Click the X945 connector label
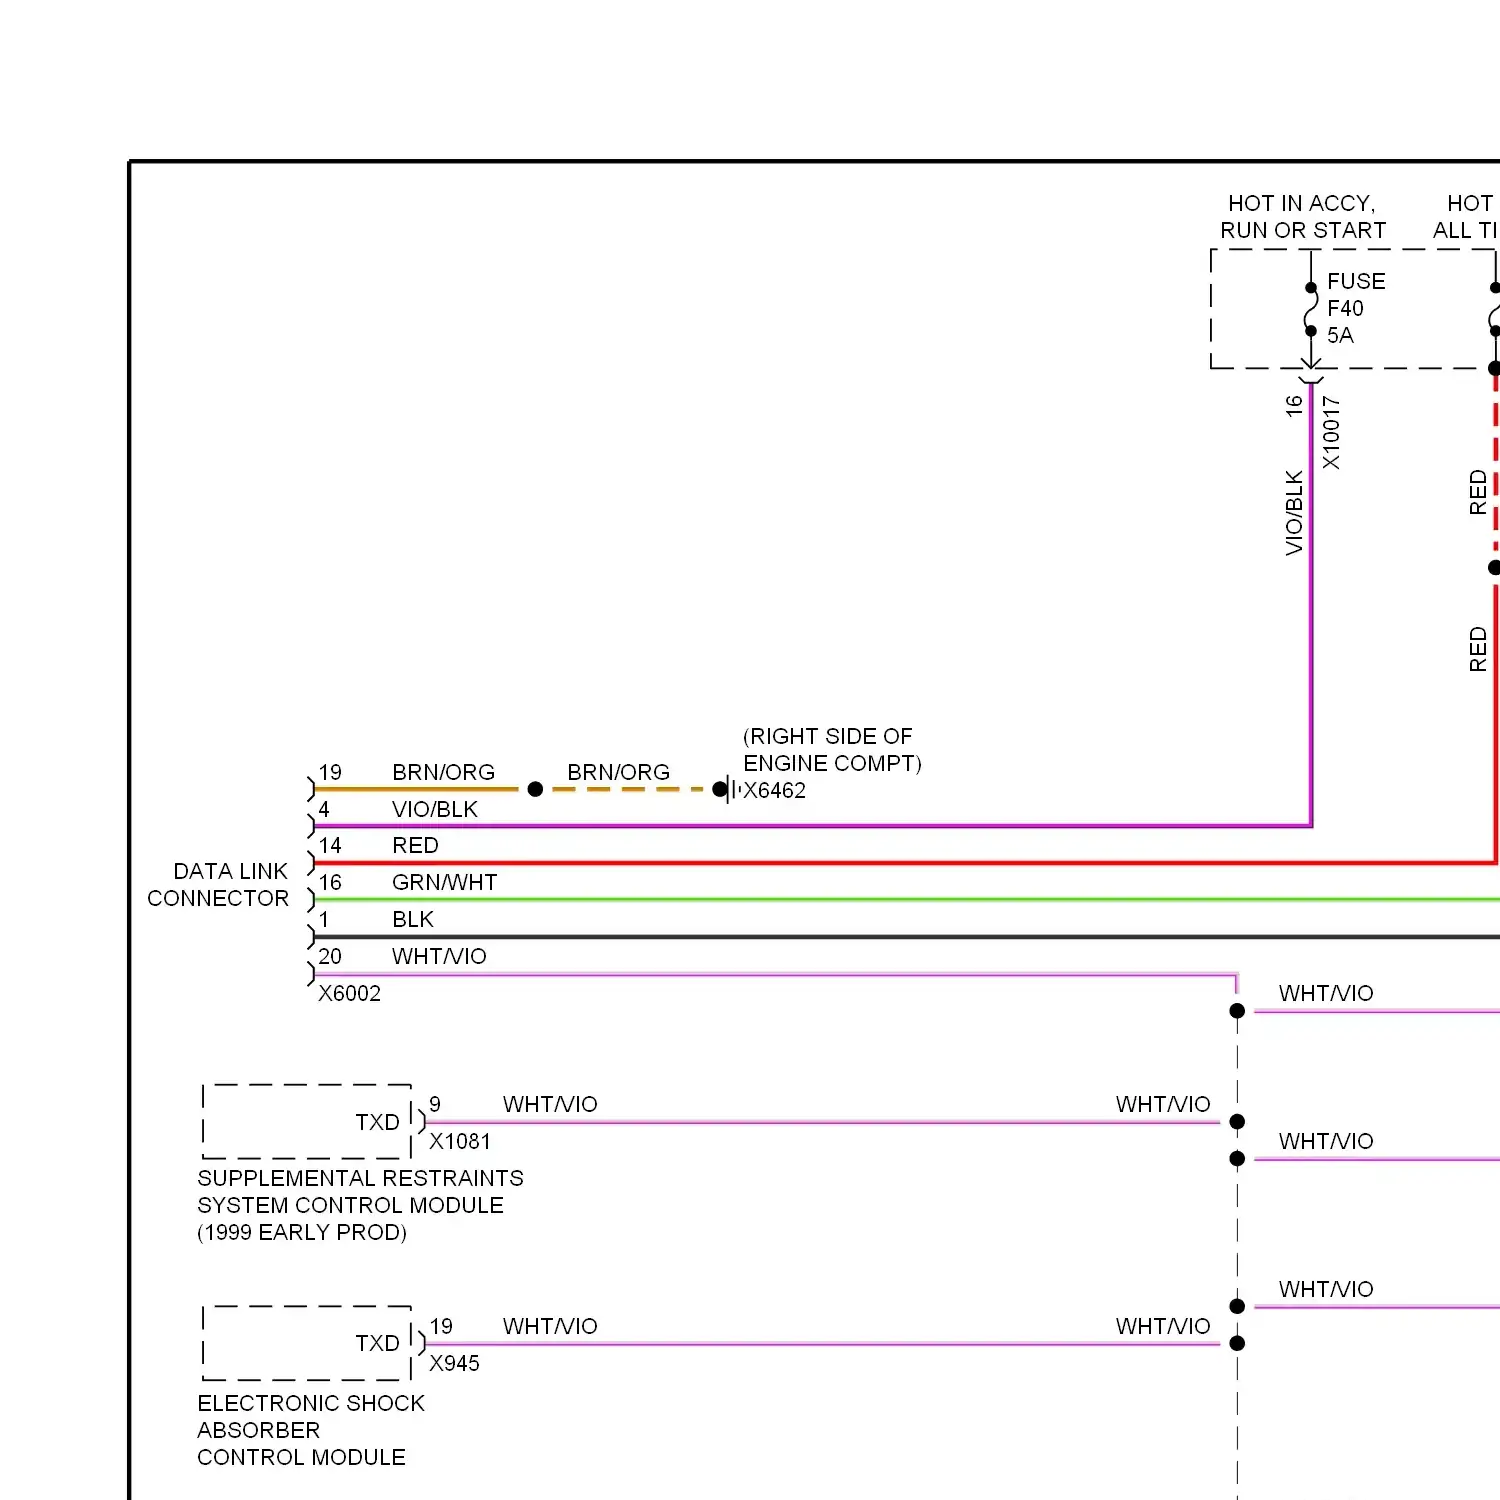This screenshot has width=1500, height=1500. [x=454, y=1363]
